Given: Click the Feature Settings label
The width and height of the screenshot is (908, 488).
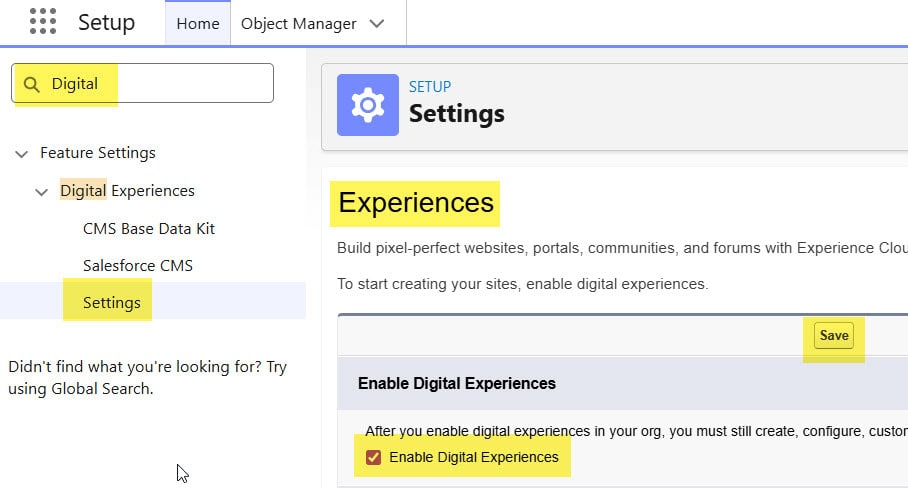Looking at the screenshot, I should pos(98,153).
